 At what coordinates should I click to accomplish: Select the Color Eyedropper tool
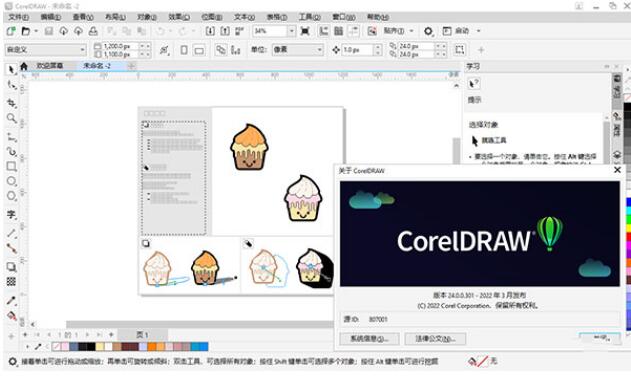[x=11, y=301]
